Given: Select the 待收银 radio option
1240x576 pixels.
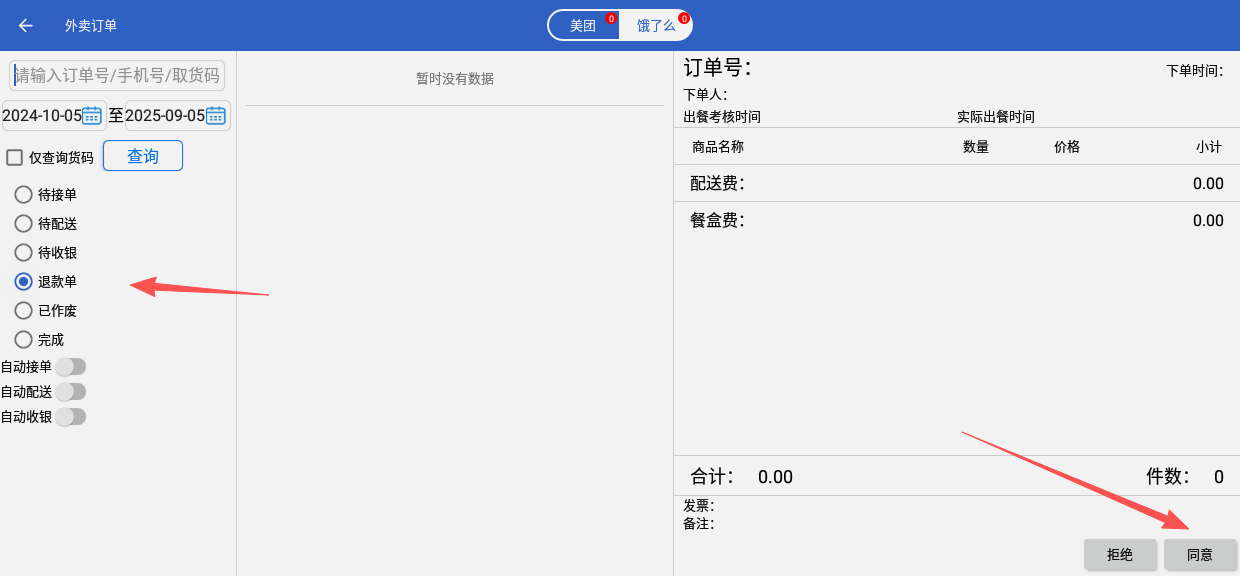Looking at the screenshot, I should [x=24, y=252].
